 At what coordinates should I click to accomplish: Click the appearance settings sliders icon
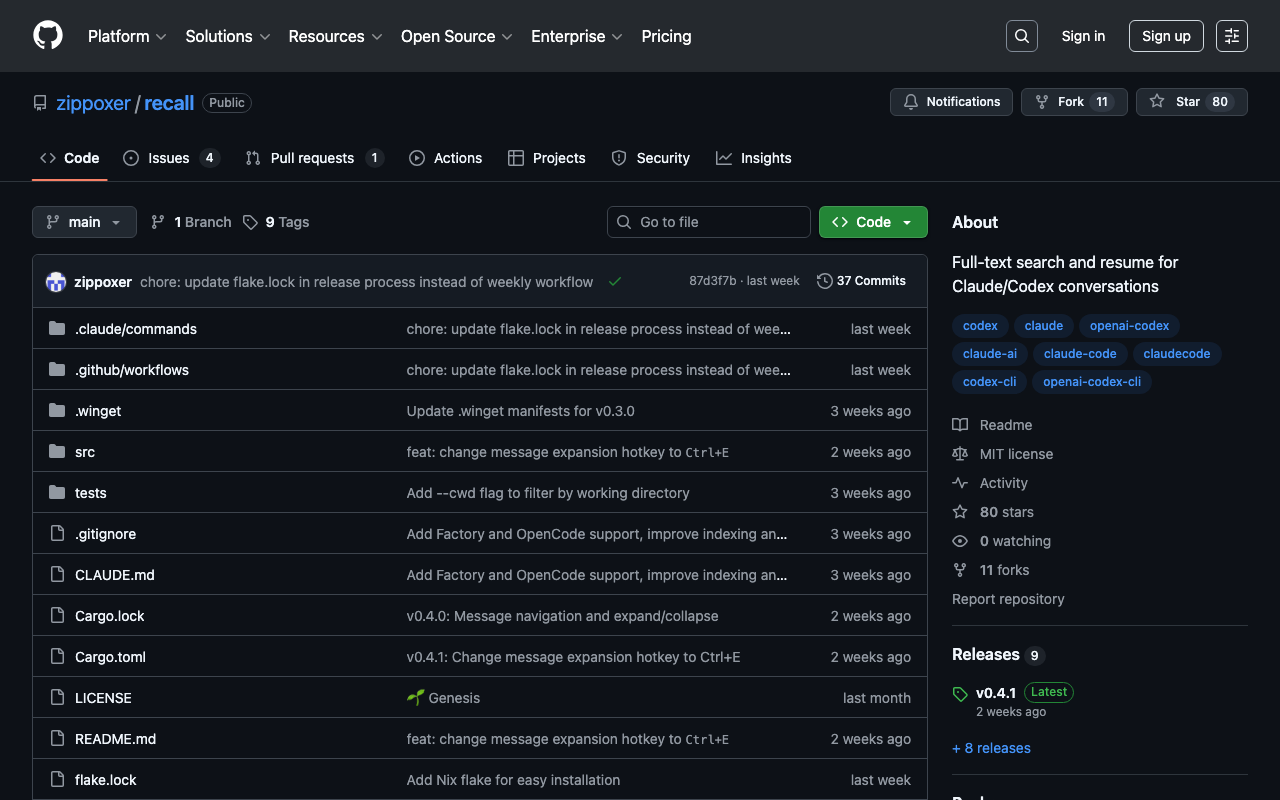tap(1232, 36)
